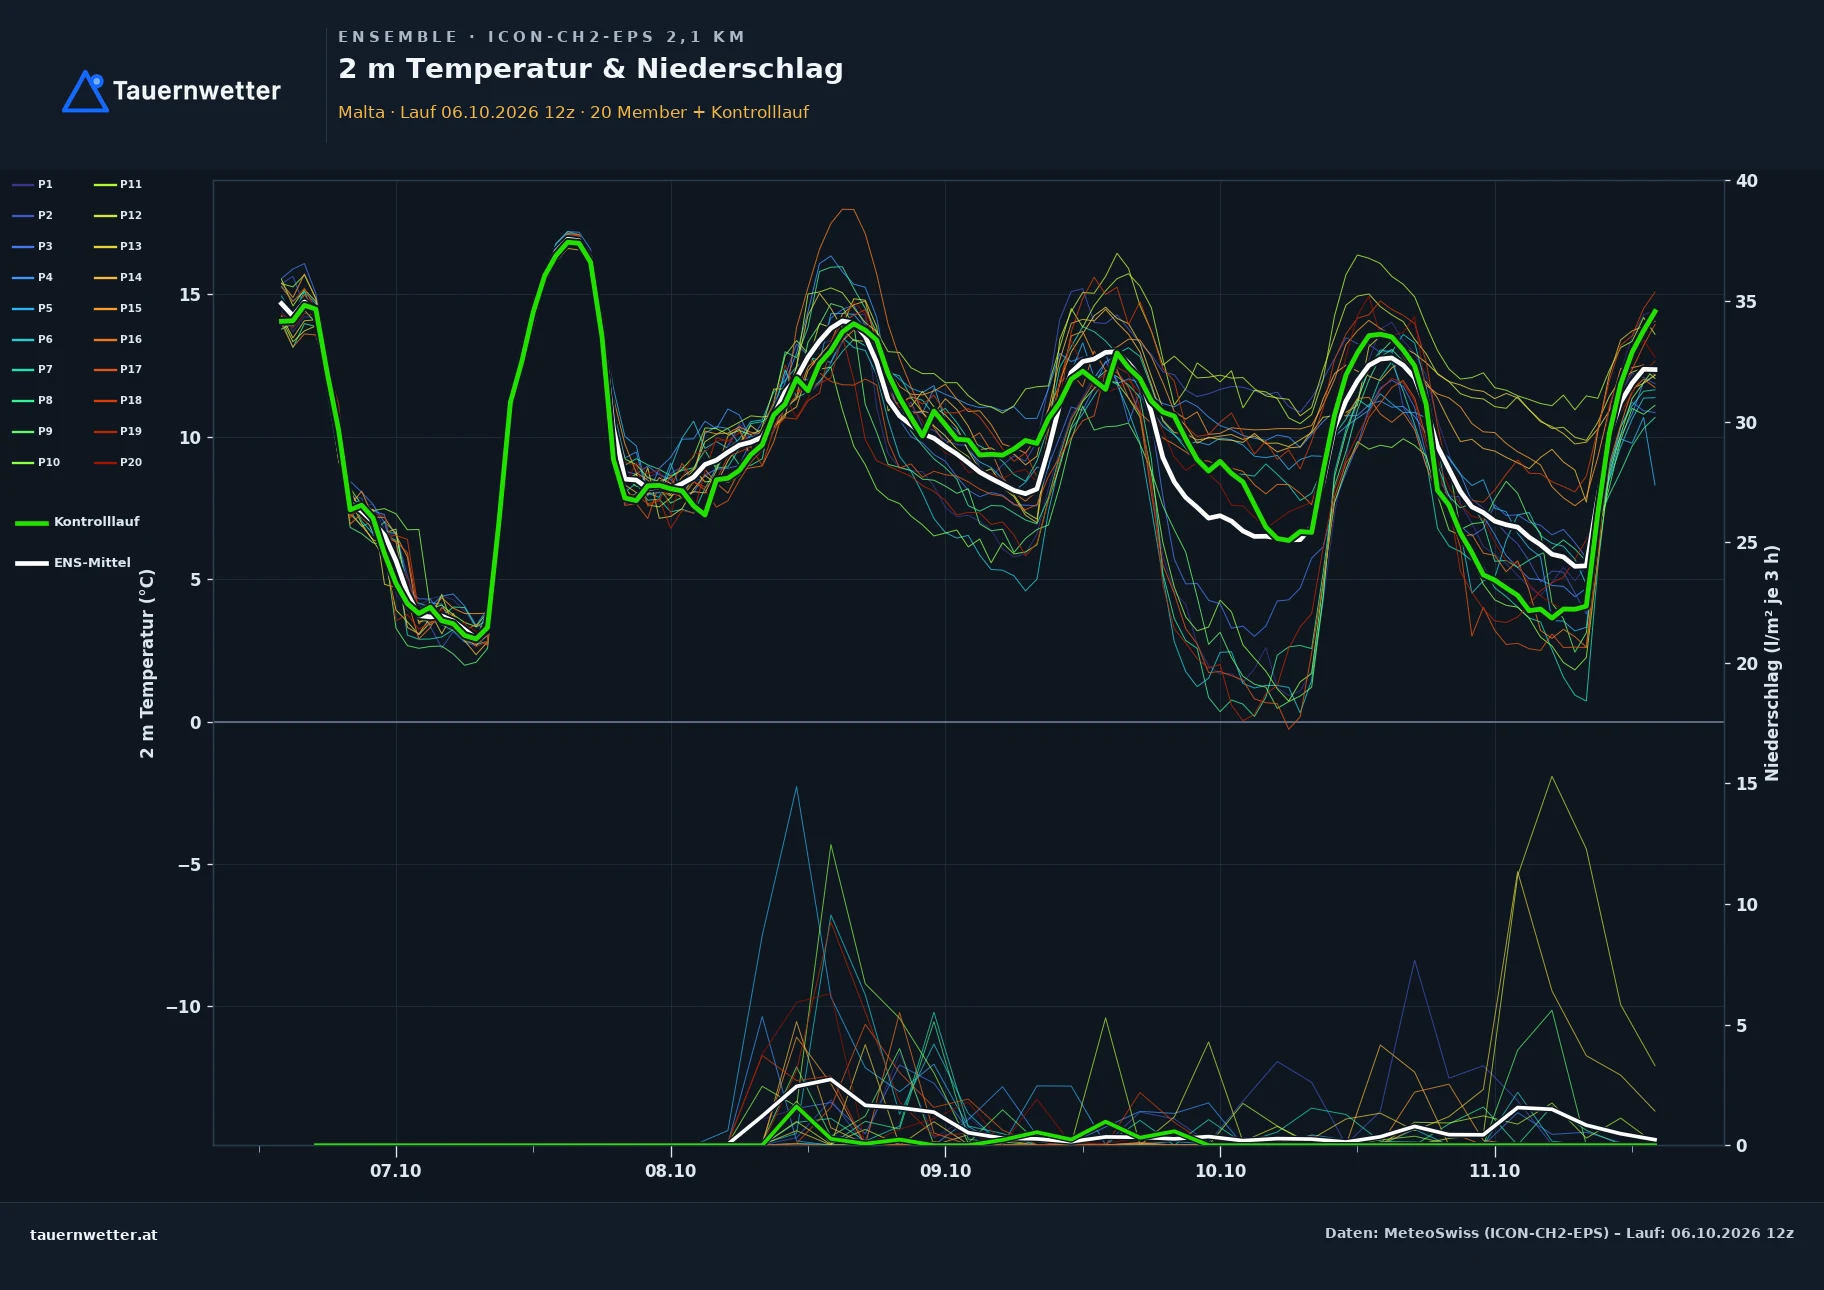Toggle the ENS-Mittel white line legend

coord(73,563)
